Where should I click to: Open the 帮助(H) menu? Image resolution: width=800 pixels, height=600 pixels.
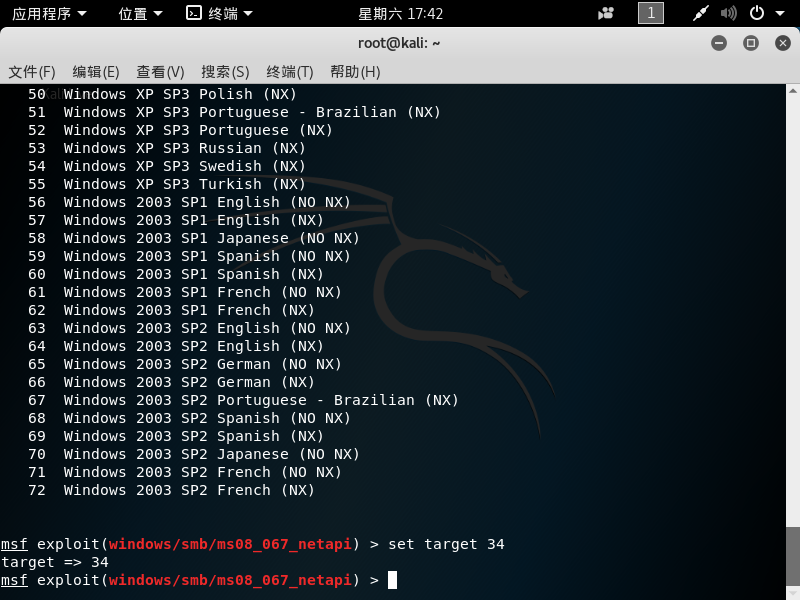[x=355, y=72]
